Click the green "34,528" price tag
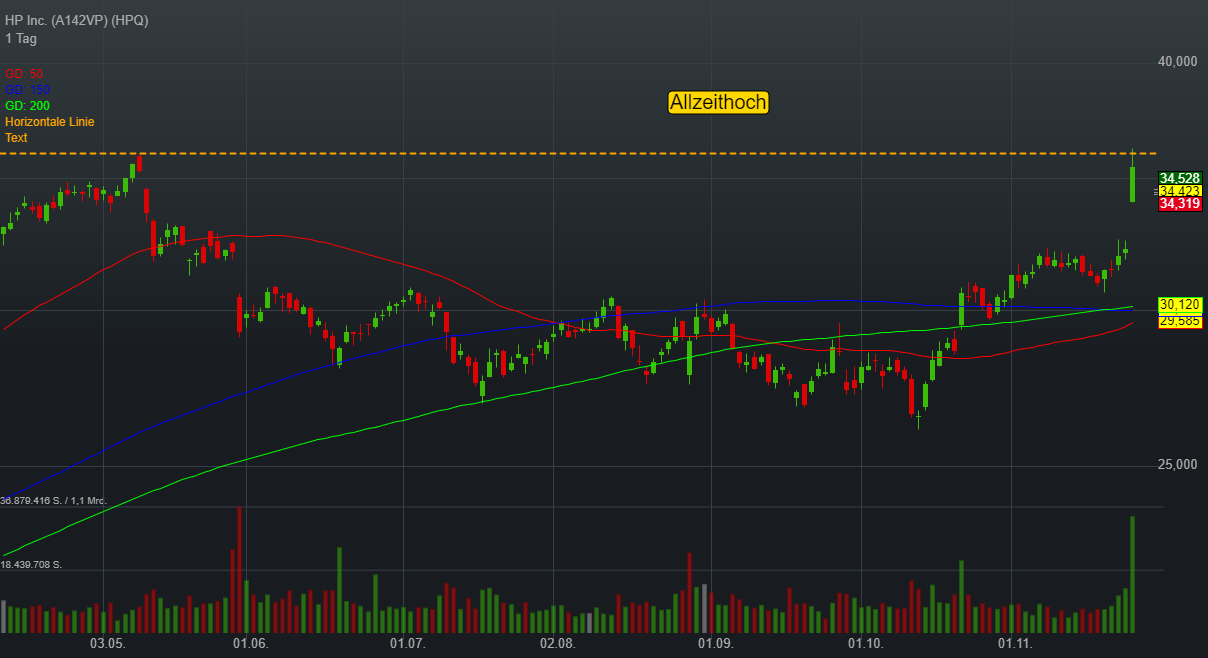This screenshot has width=1208, height=658. (x=1180, y=178)
